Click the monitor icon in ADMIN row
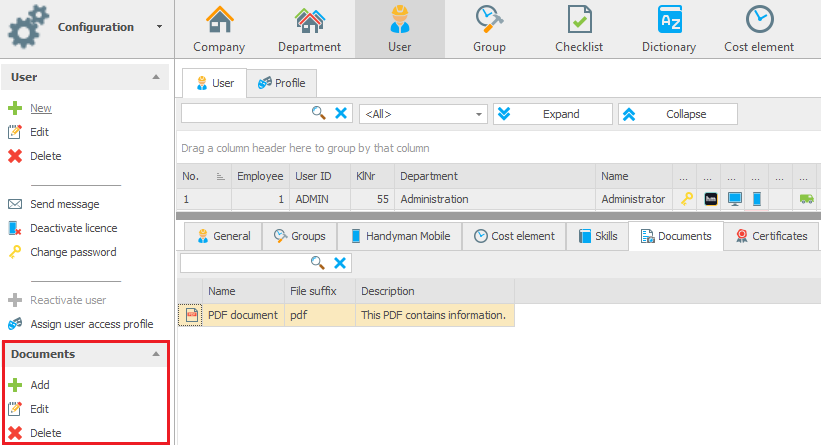This screenshot has height=445, width=821. (735, 199)
